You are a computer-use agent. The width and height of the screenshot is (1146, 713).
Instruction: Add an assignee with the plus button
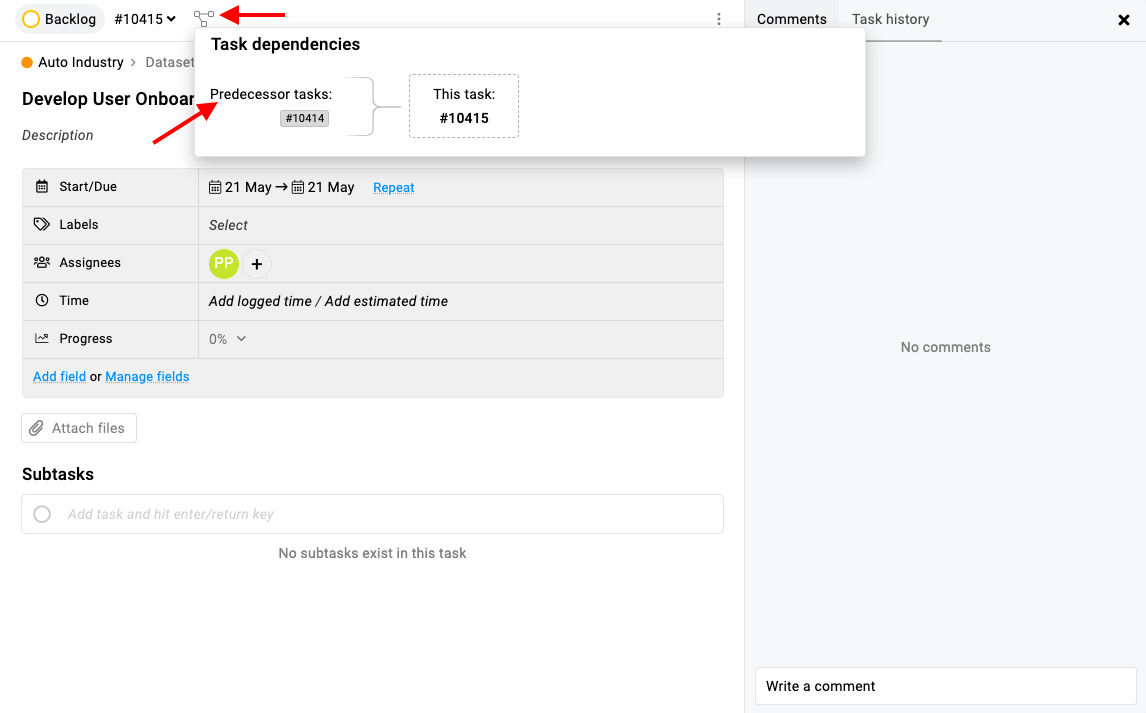(x=257, y=264)
